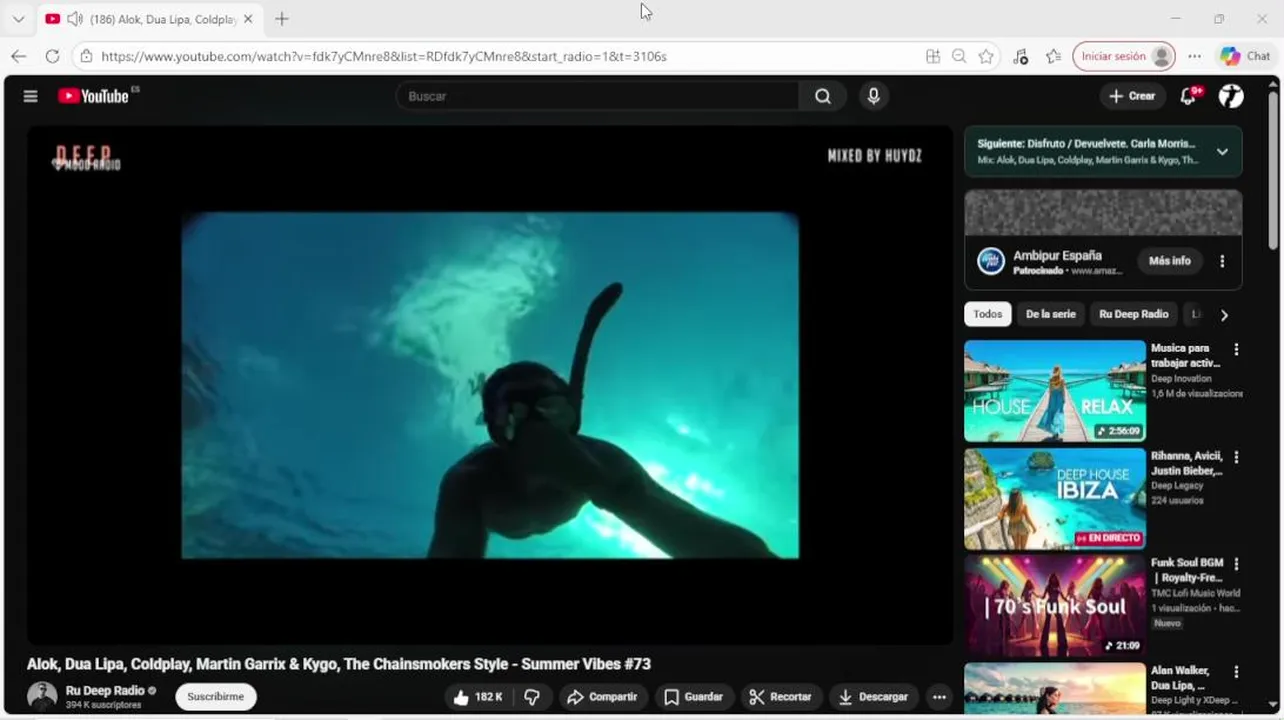1284x720 pixels.
Task: Open browser media control music-note icon
Action: 1020,56
